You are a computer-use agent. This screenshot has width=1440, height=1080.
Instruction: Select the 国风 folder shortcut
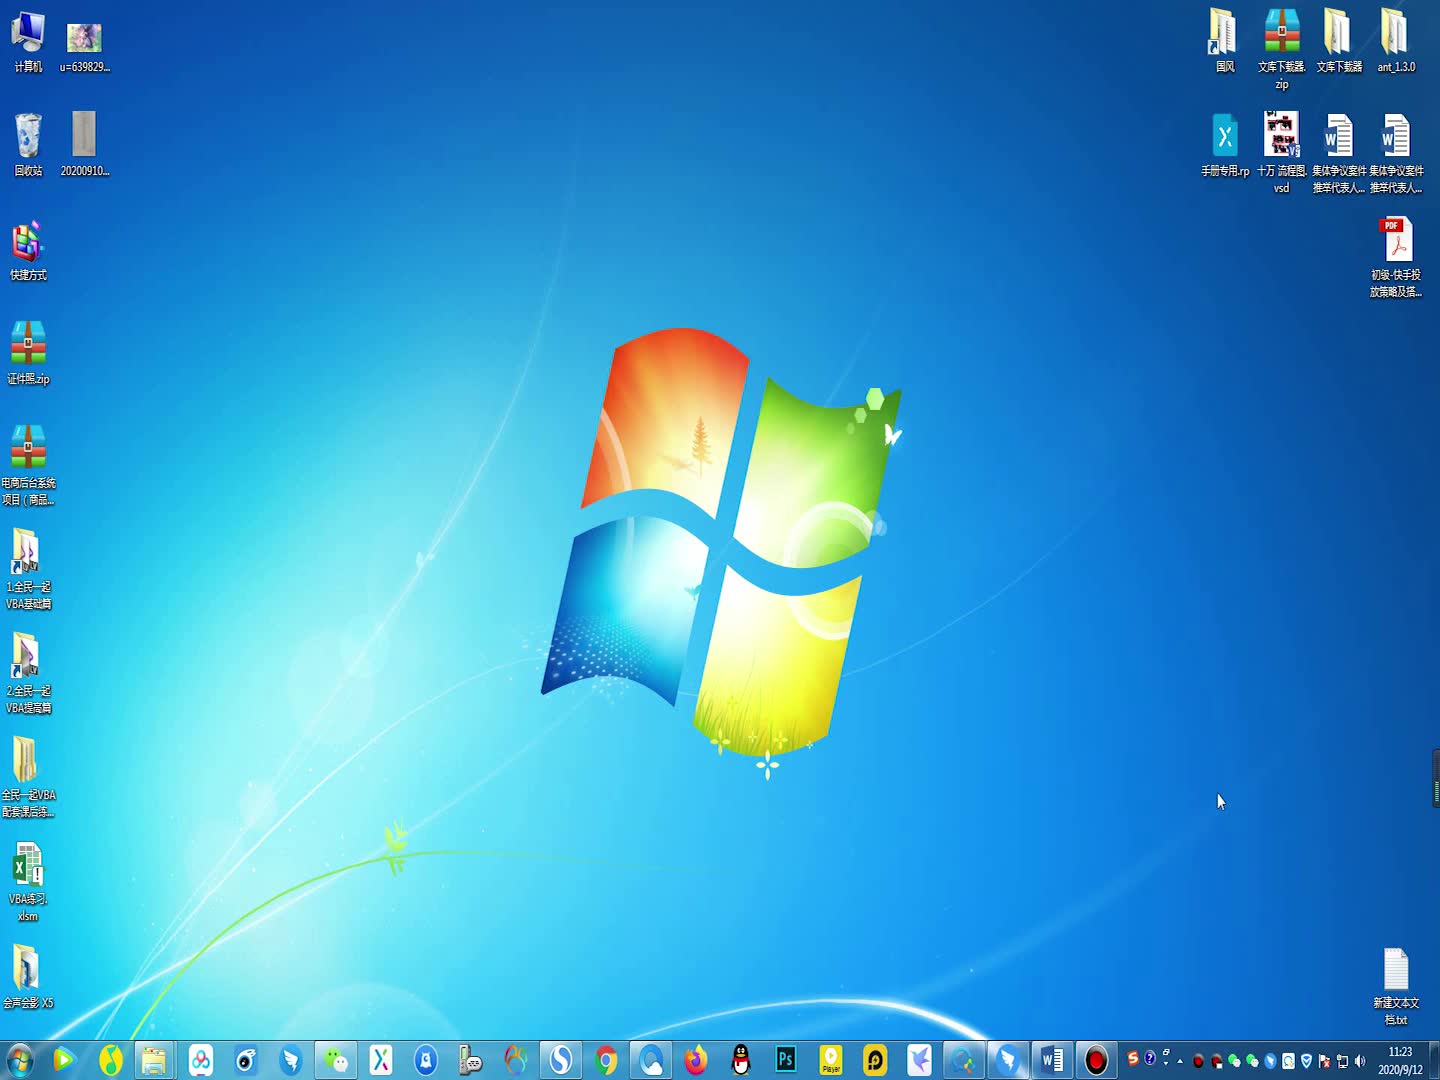[1224, 41]
